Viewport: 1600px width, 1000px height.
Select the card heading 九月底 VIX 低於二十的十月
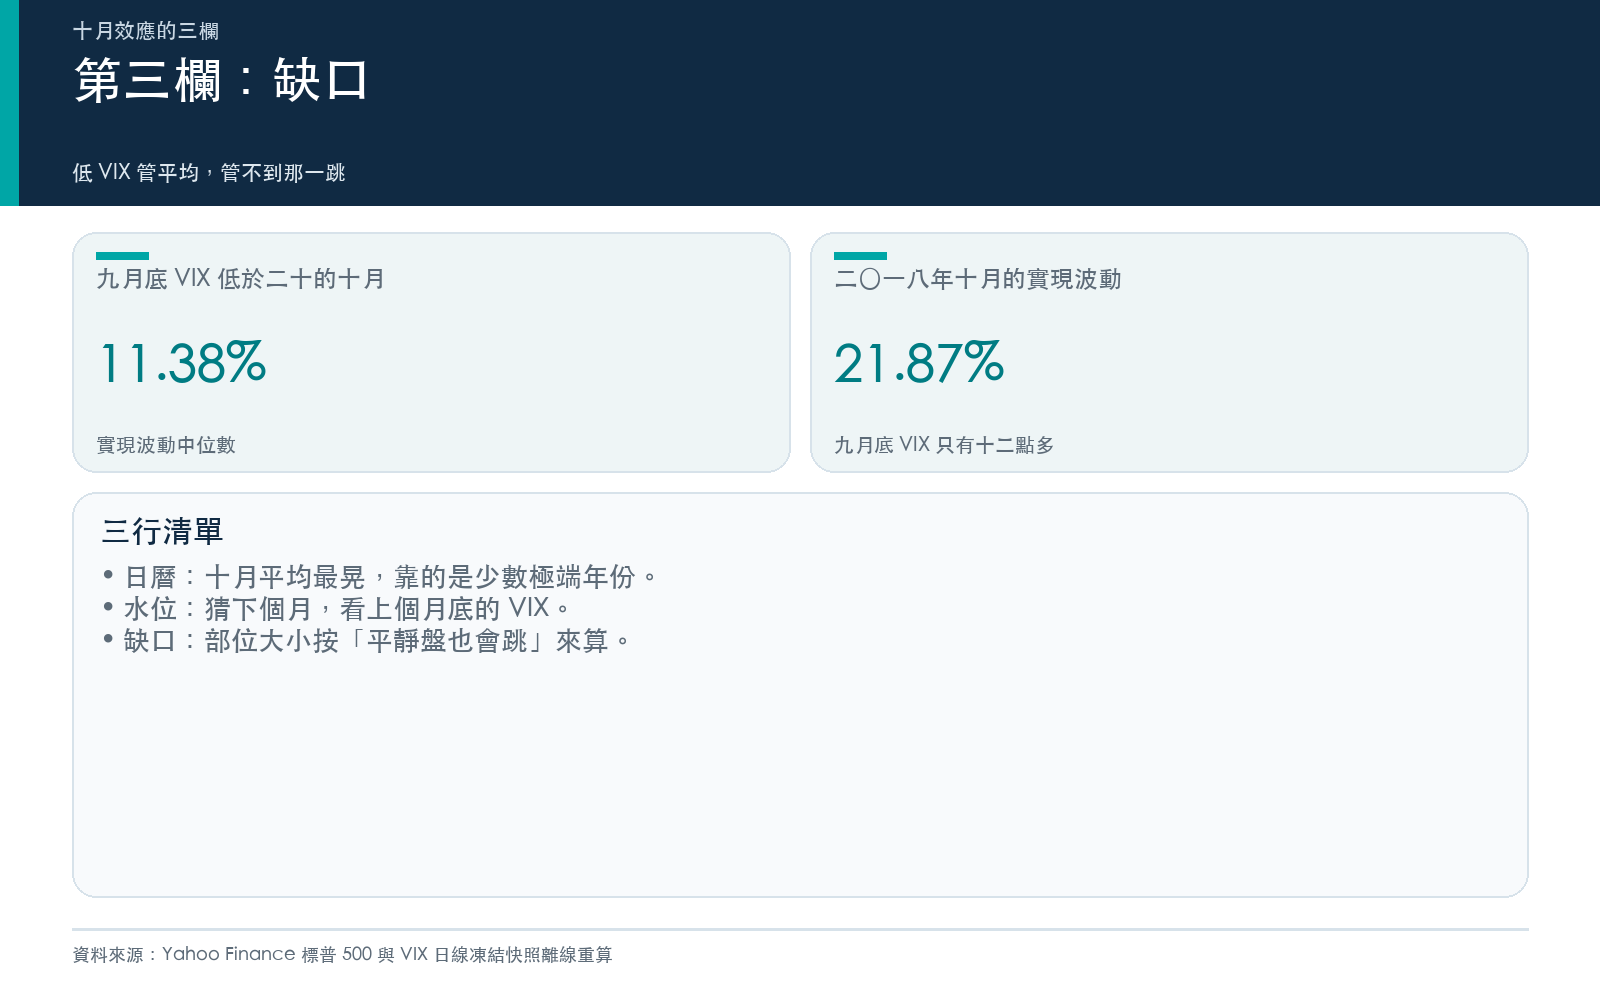click(241, 279)
